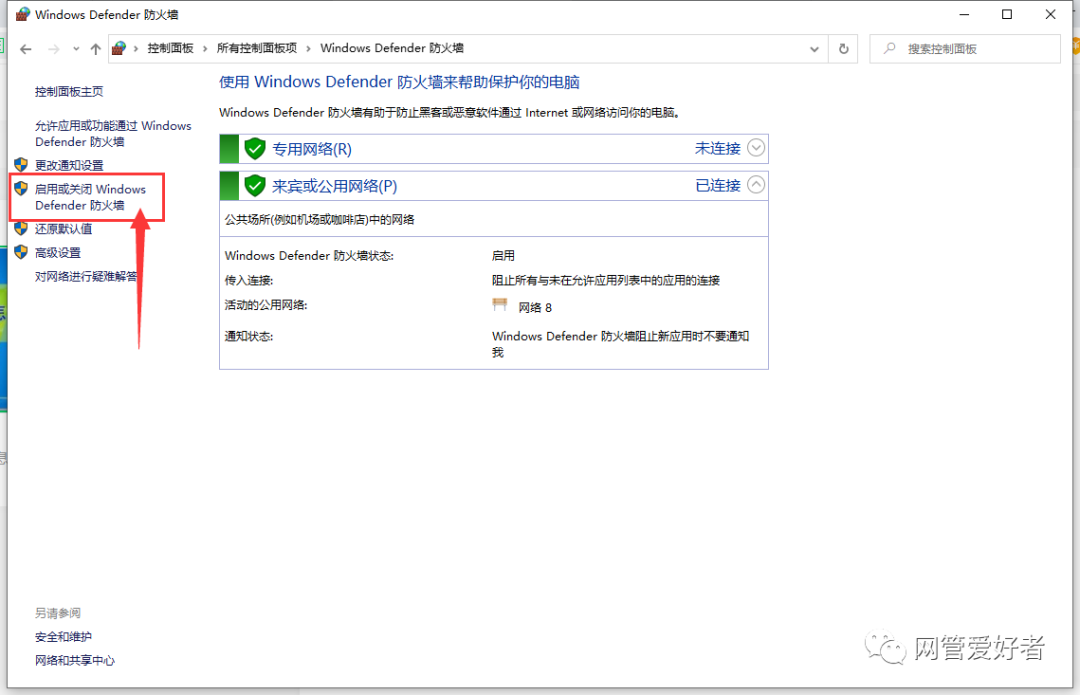Open 高级设置 link
Screen dimensions: 1080x695
pyautogui.click(x=58, y=253)
